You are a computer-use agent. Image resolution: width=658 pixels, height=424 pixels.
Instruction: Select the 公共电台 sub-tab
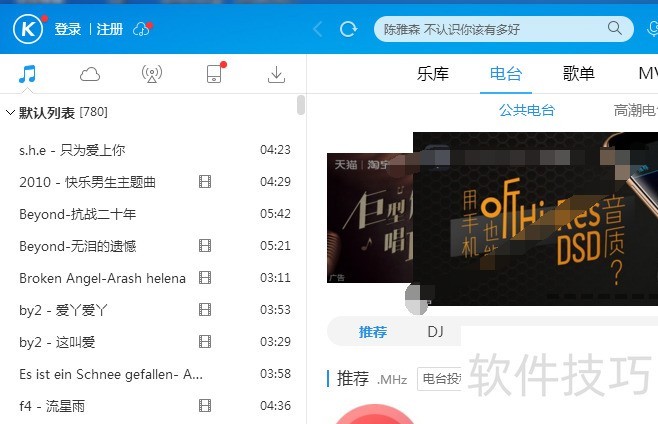527,110
